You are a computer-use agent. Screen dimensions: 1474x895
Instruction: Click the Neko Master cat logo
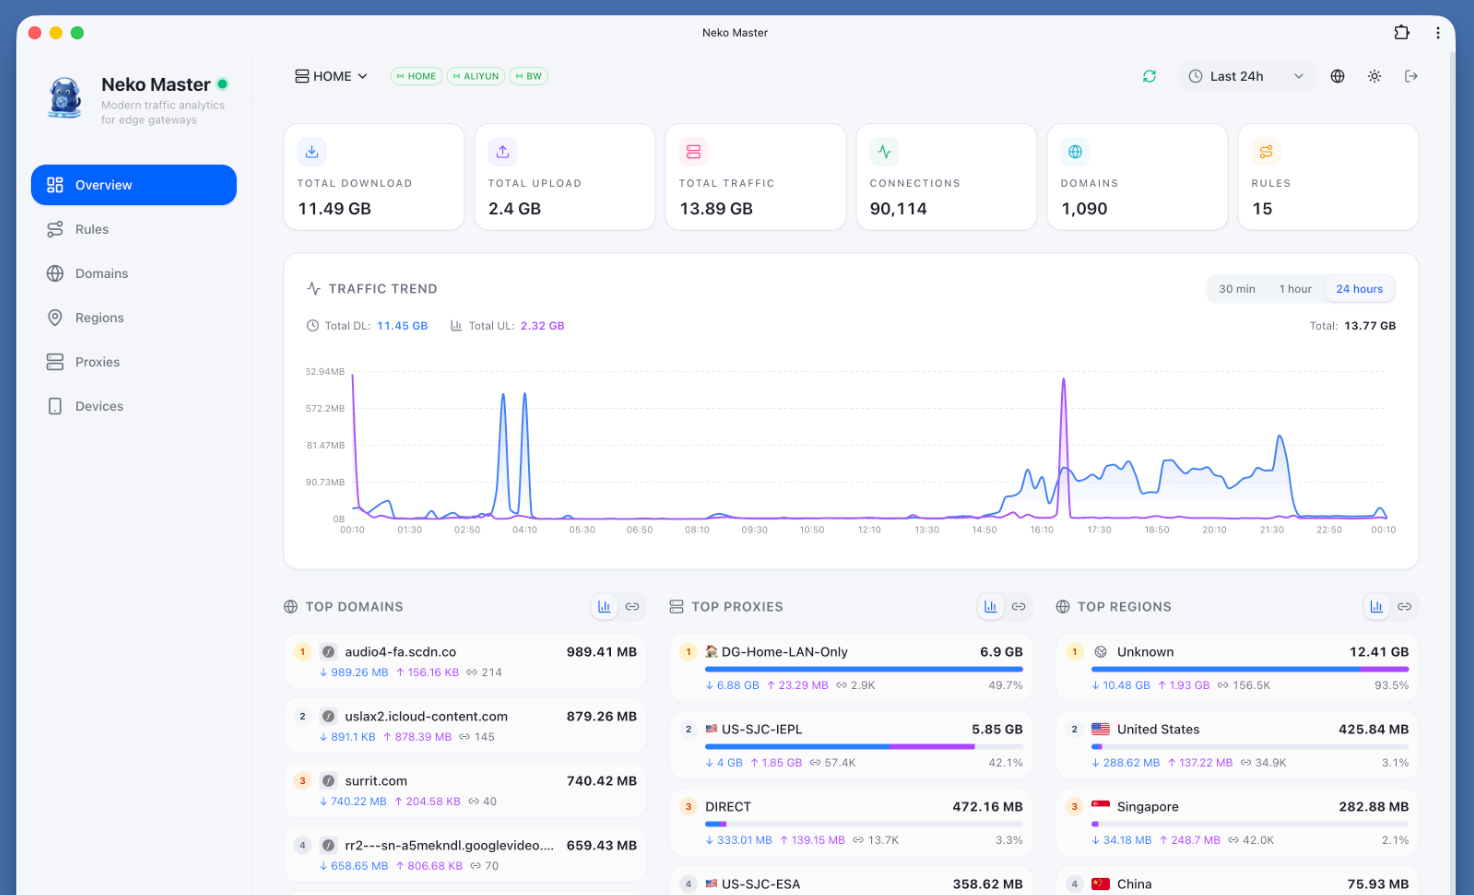pos(65,99)
